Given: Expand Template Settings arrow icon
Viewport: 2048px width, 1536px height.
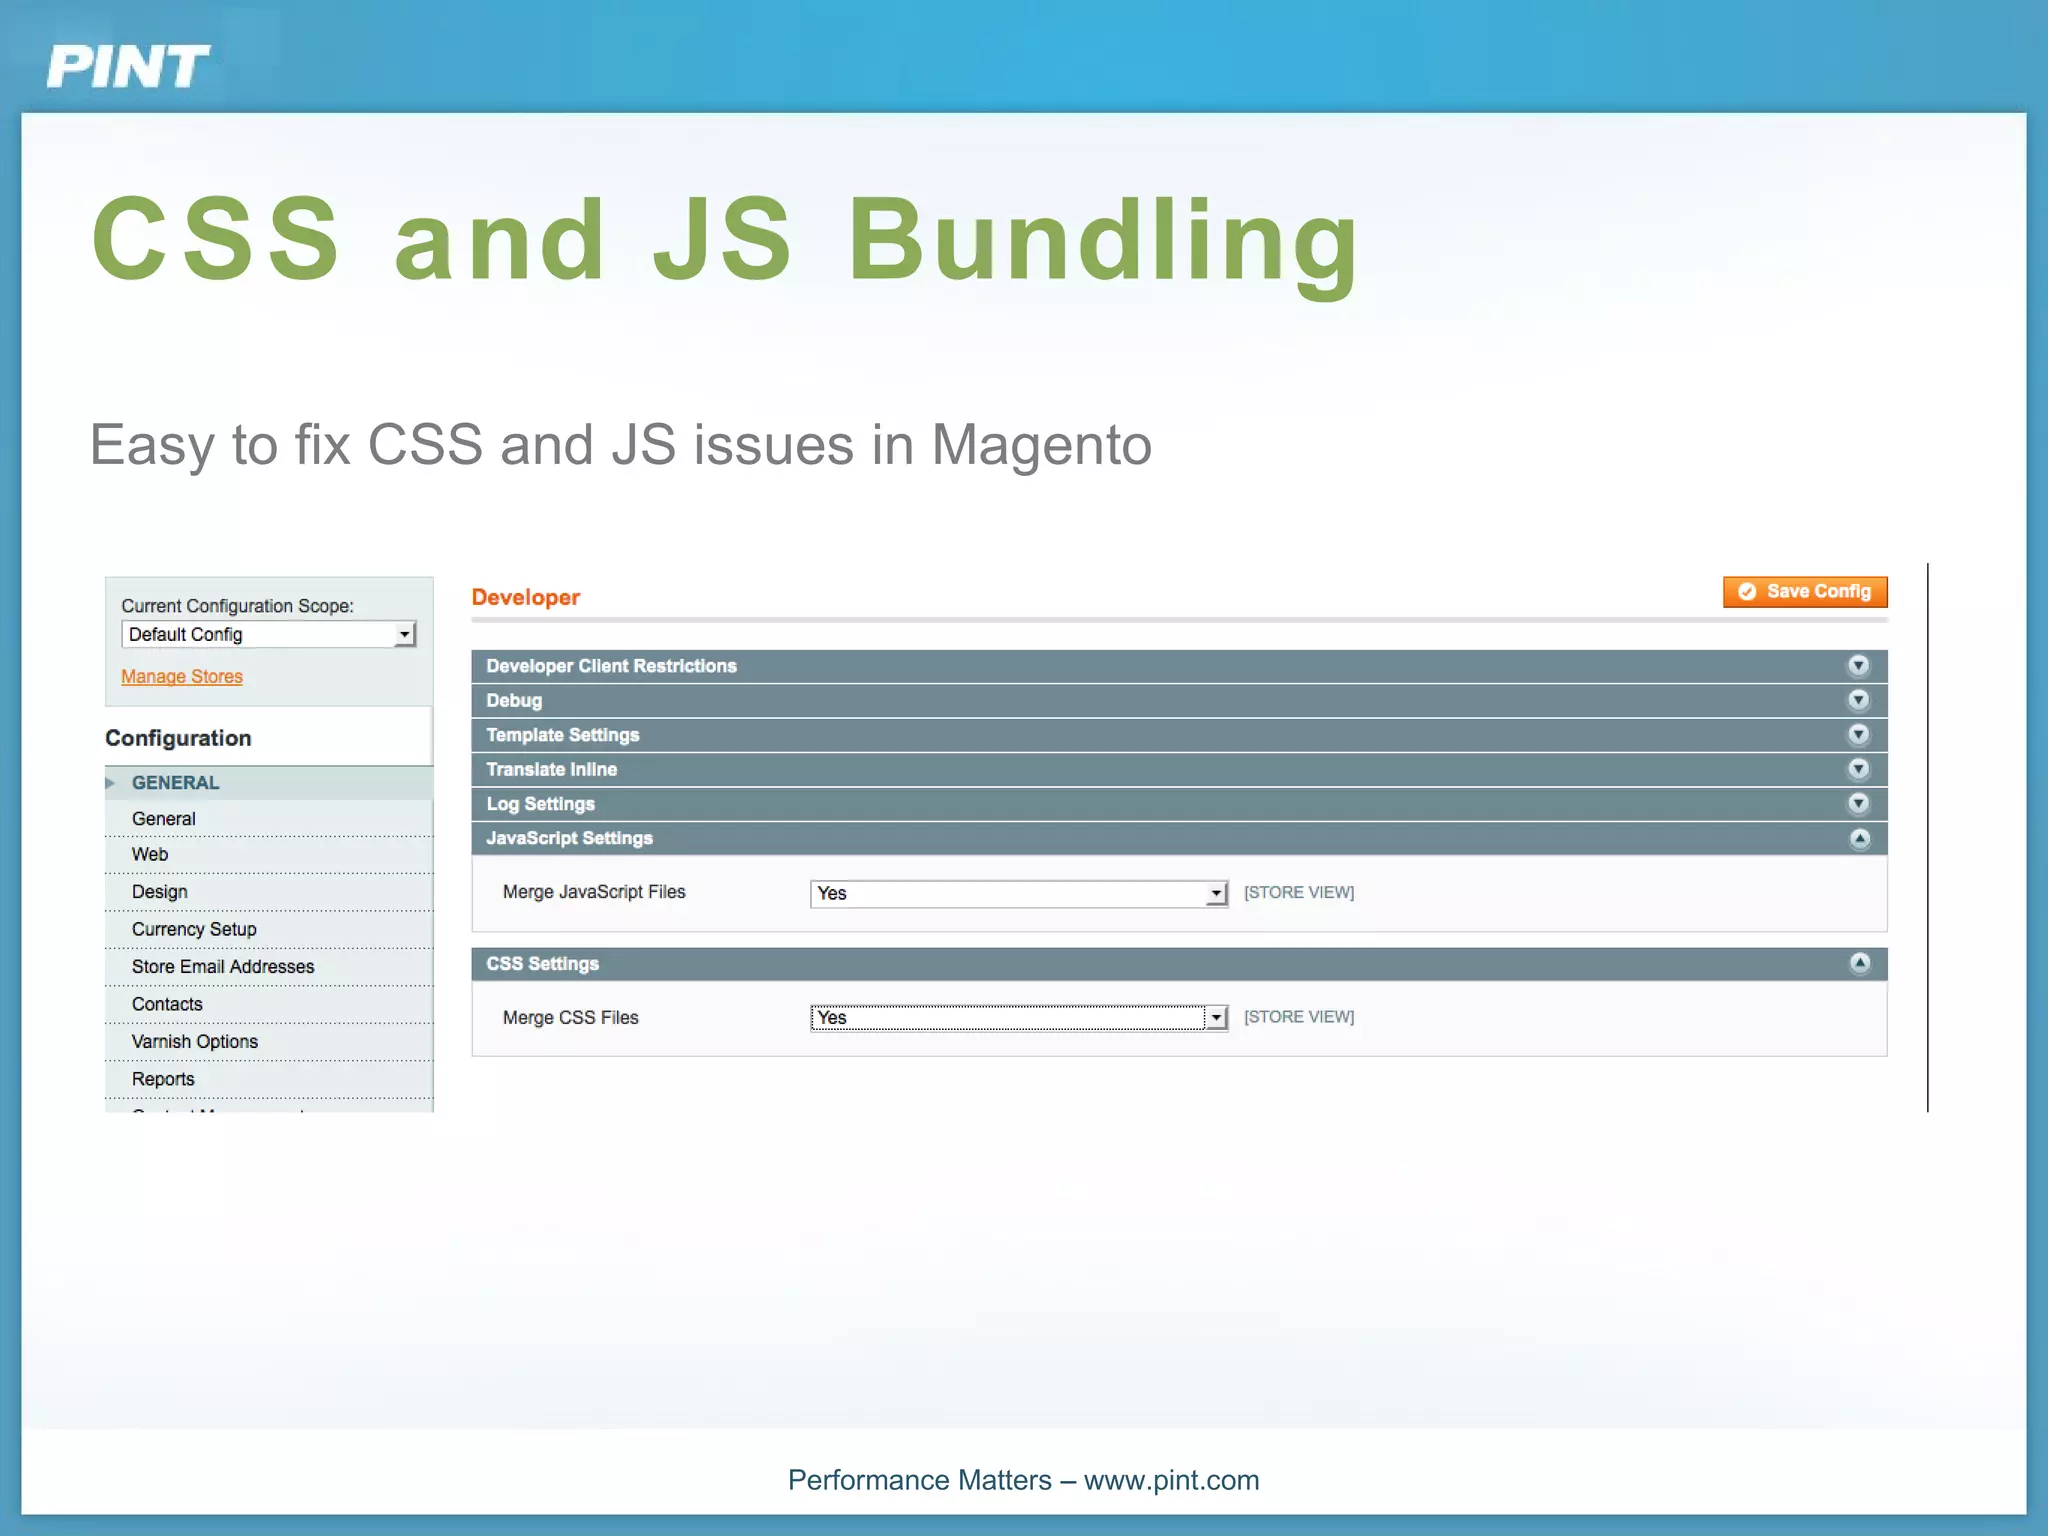Looking at the screenshot, I should 1858,734.
